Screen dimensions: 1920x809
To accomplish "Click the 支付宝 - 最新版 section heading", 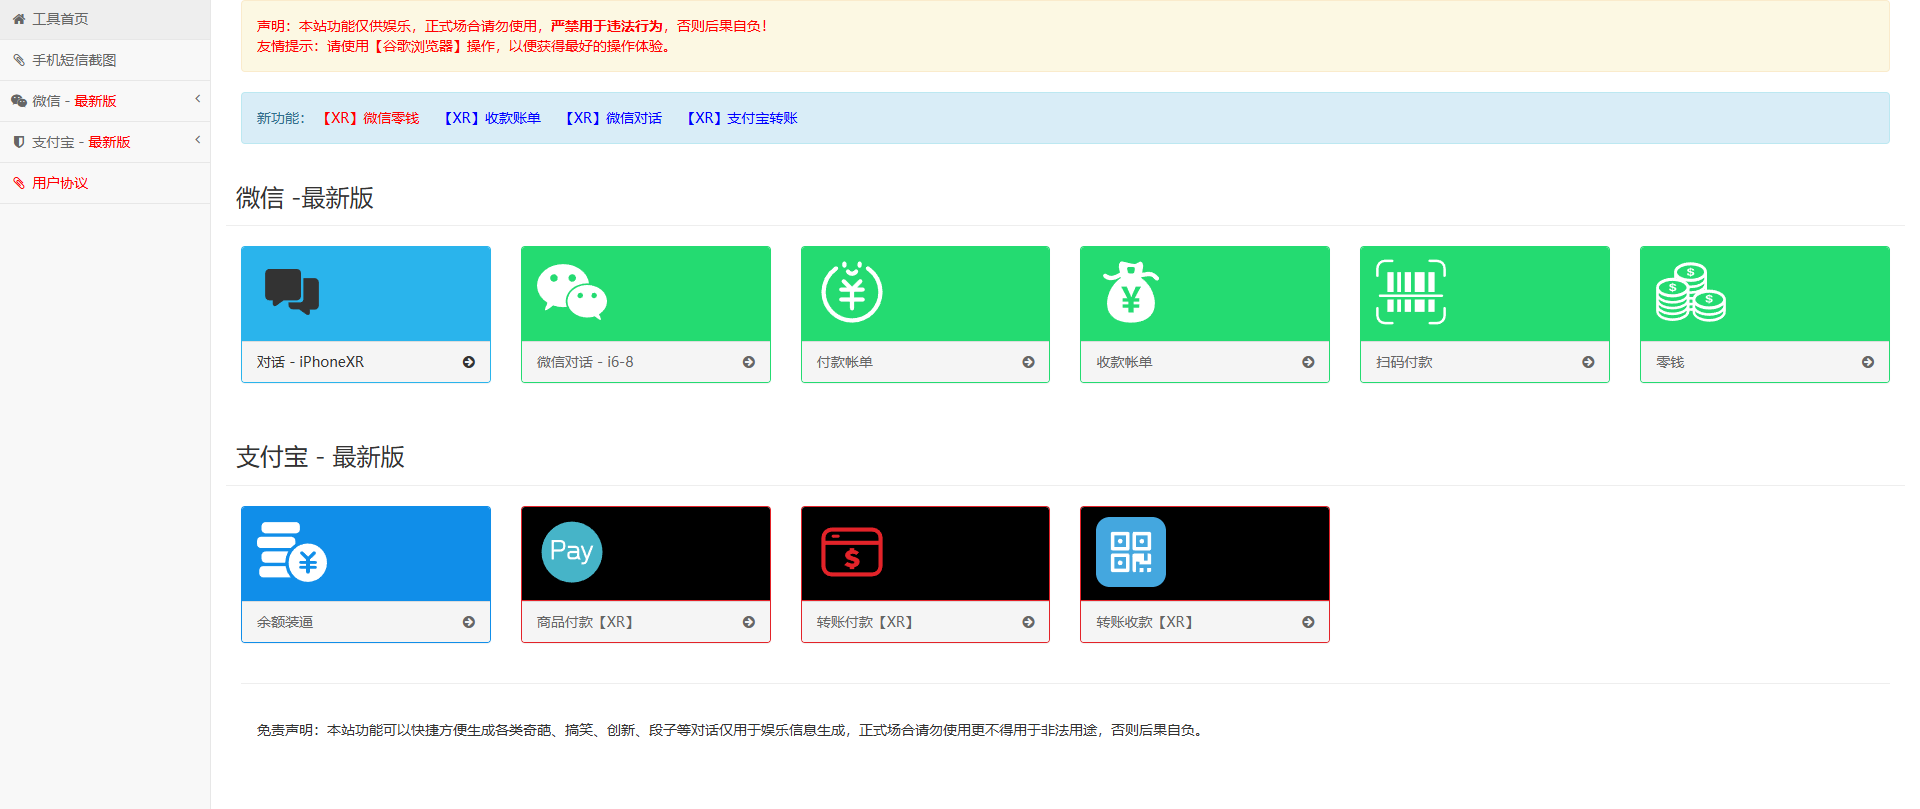I will click(x=320, y=457).
